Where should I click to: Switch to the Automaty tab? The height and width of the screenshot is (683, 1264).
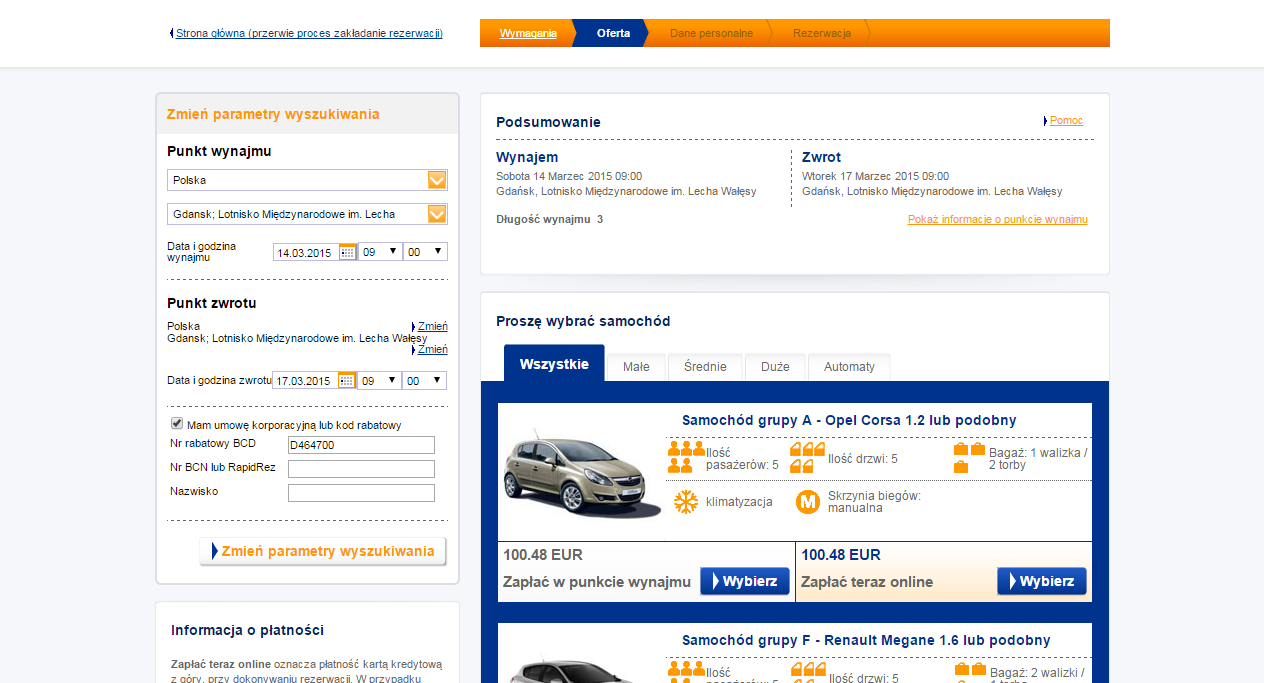pos(849,367)
